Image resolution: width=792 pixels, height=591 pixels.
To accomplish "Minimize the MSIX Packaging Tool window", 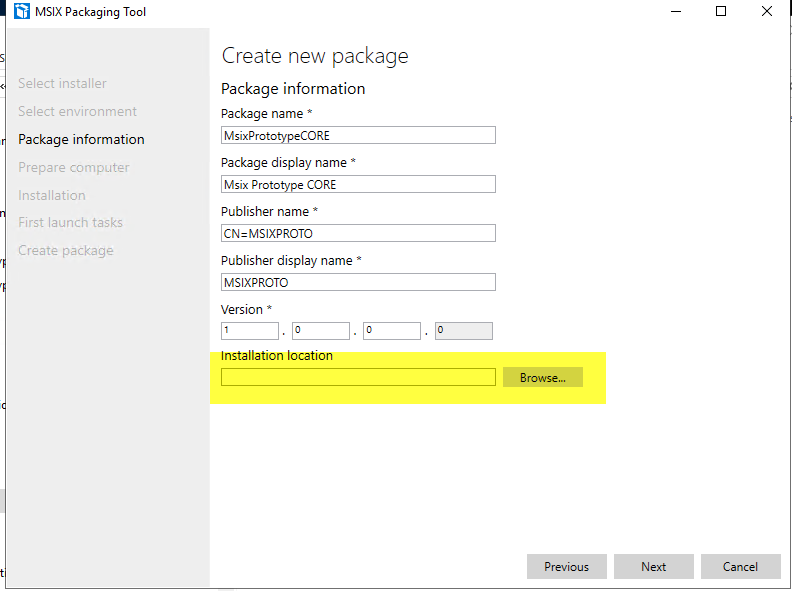I will coord(675,12).
